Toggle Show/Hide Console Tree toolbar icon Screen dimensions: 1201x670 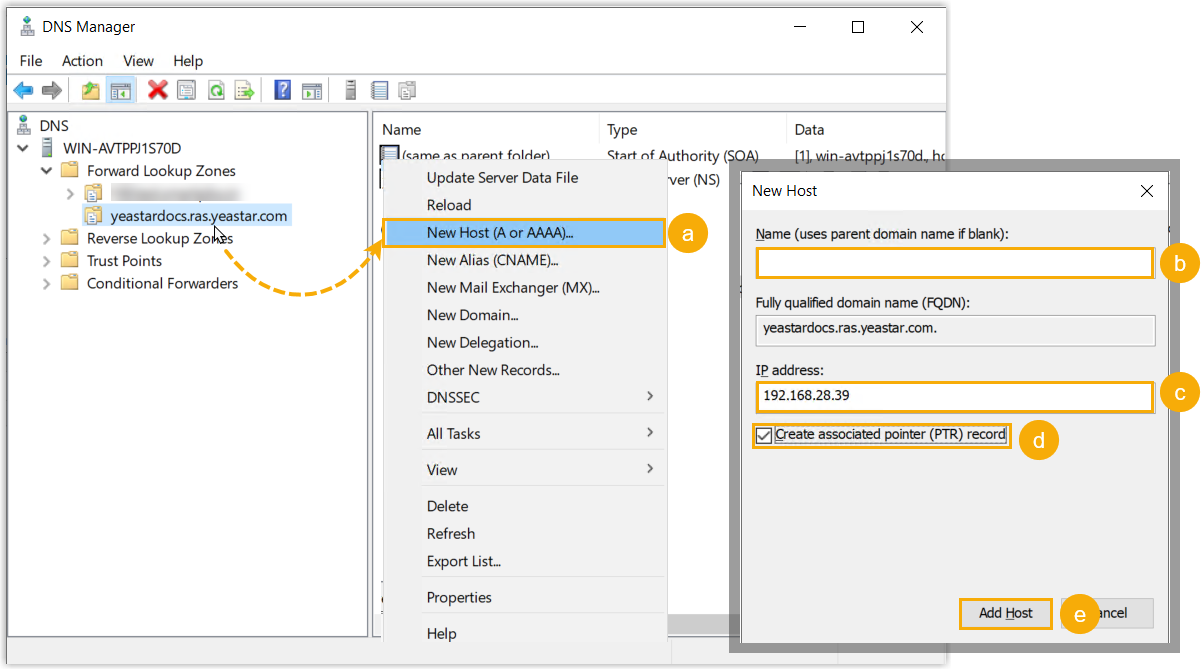coord(121,91)
